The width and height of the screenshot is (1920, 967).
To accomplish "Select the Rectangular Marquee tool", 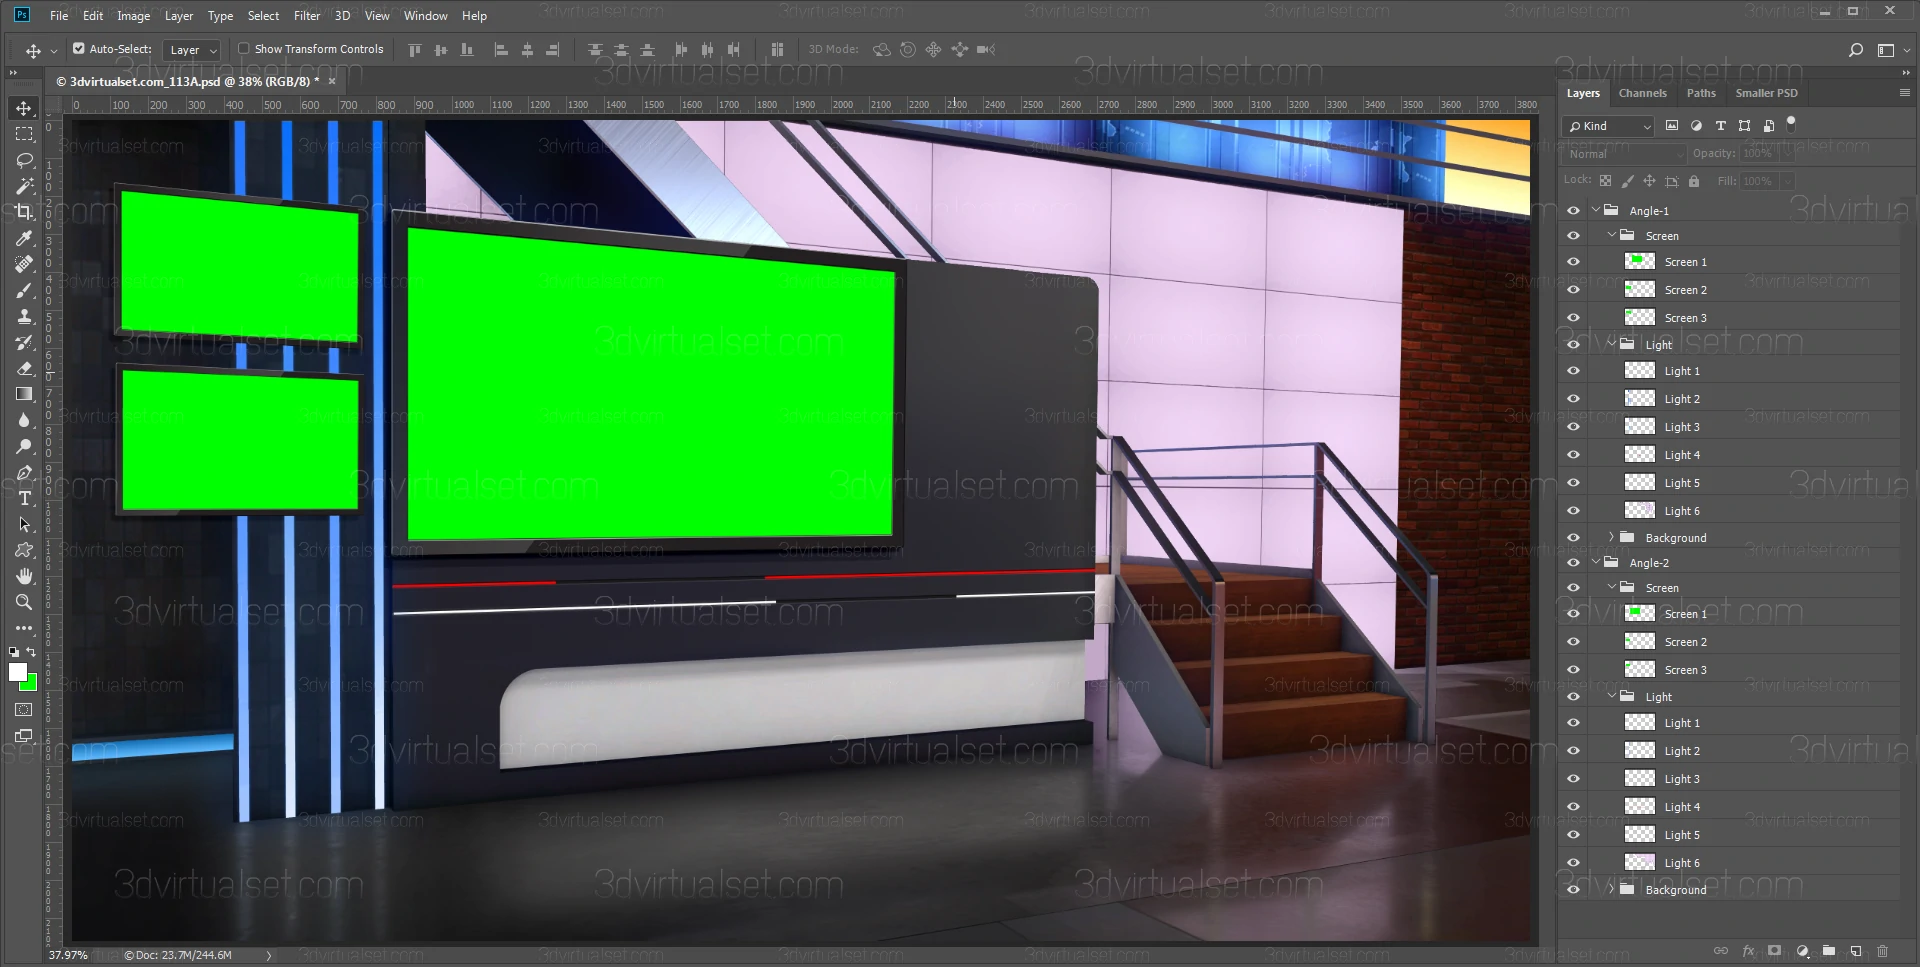I will [x=24, y=134].
